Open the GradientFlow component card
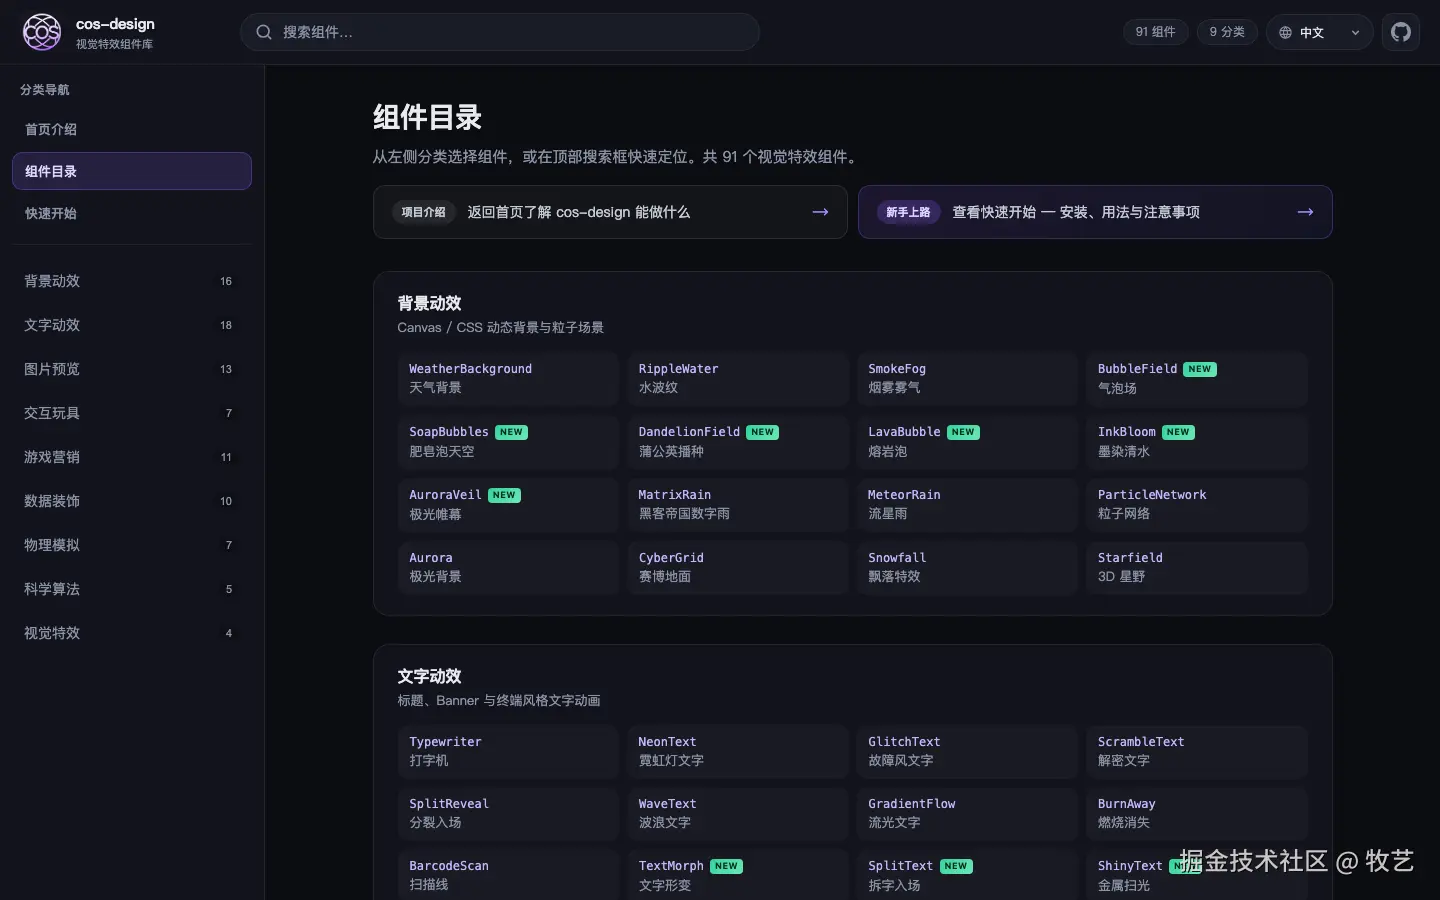 click(967, 813)
